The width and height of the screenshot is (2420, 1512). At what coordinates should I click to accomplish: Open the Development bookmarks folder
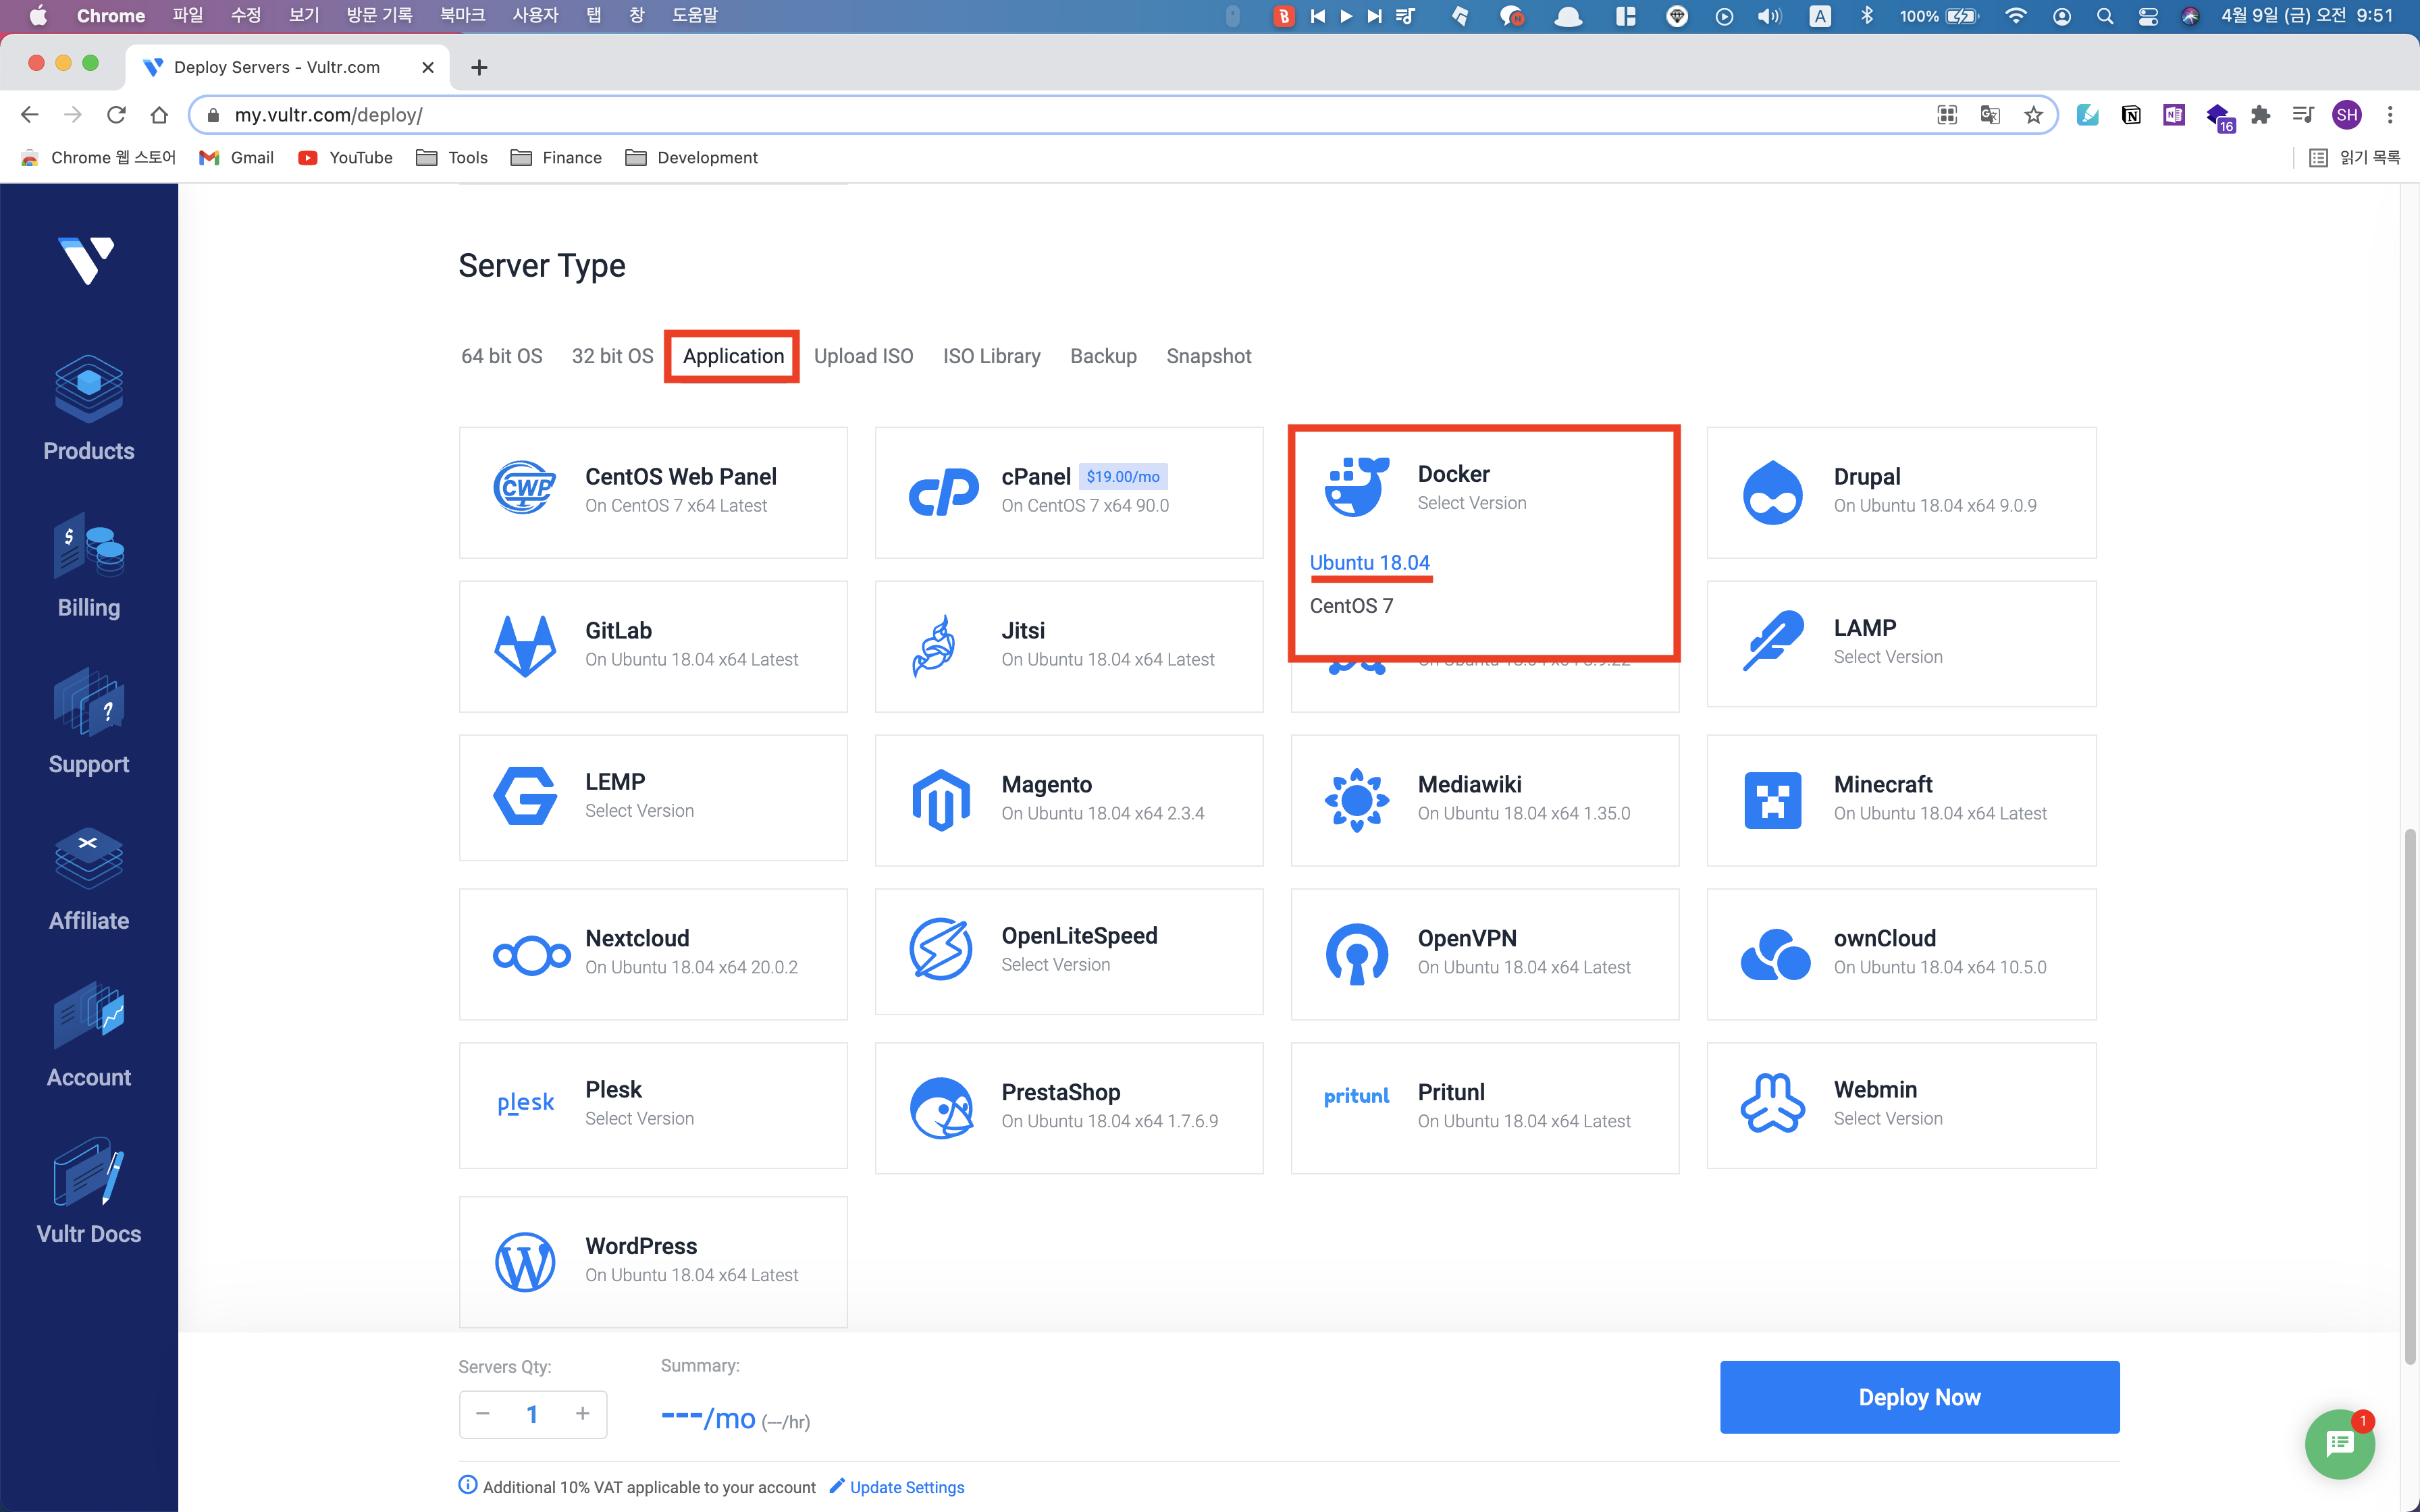(x=691, y=158)
